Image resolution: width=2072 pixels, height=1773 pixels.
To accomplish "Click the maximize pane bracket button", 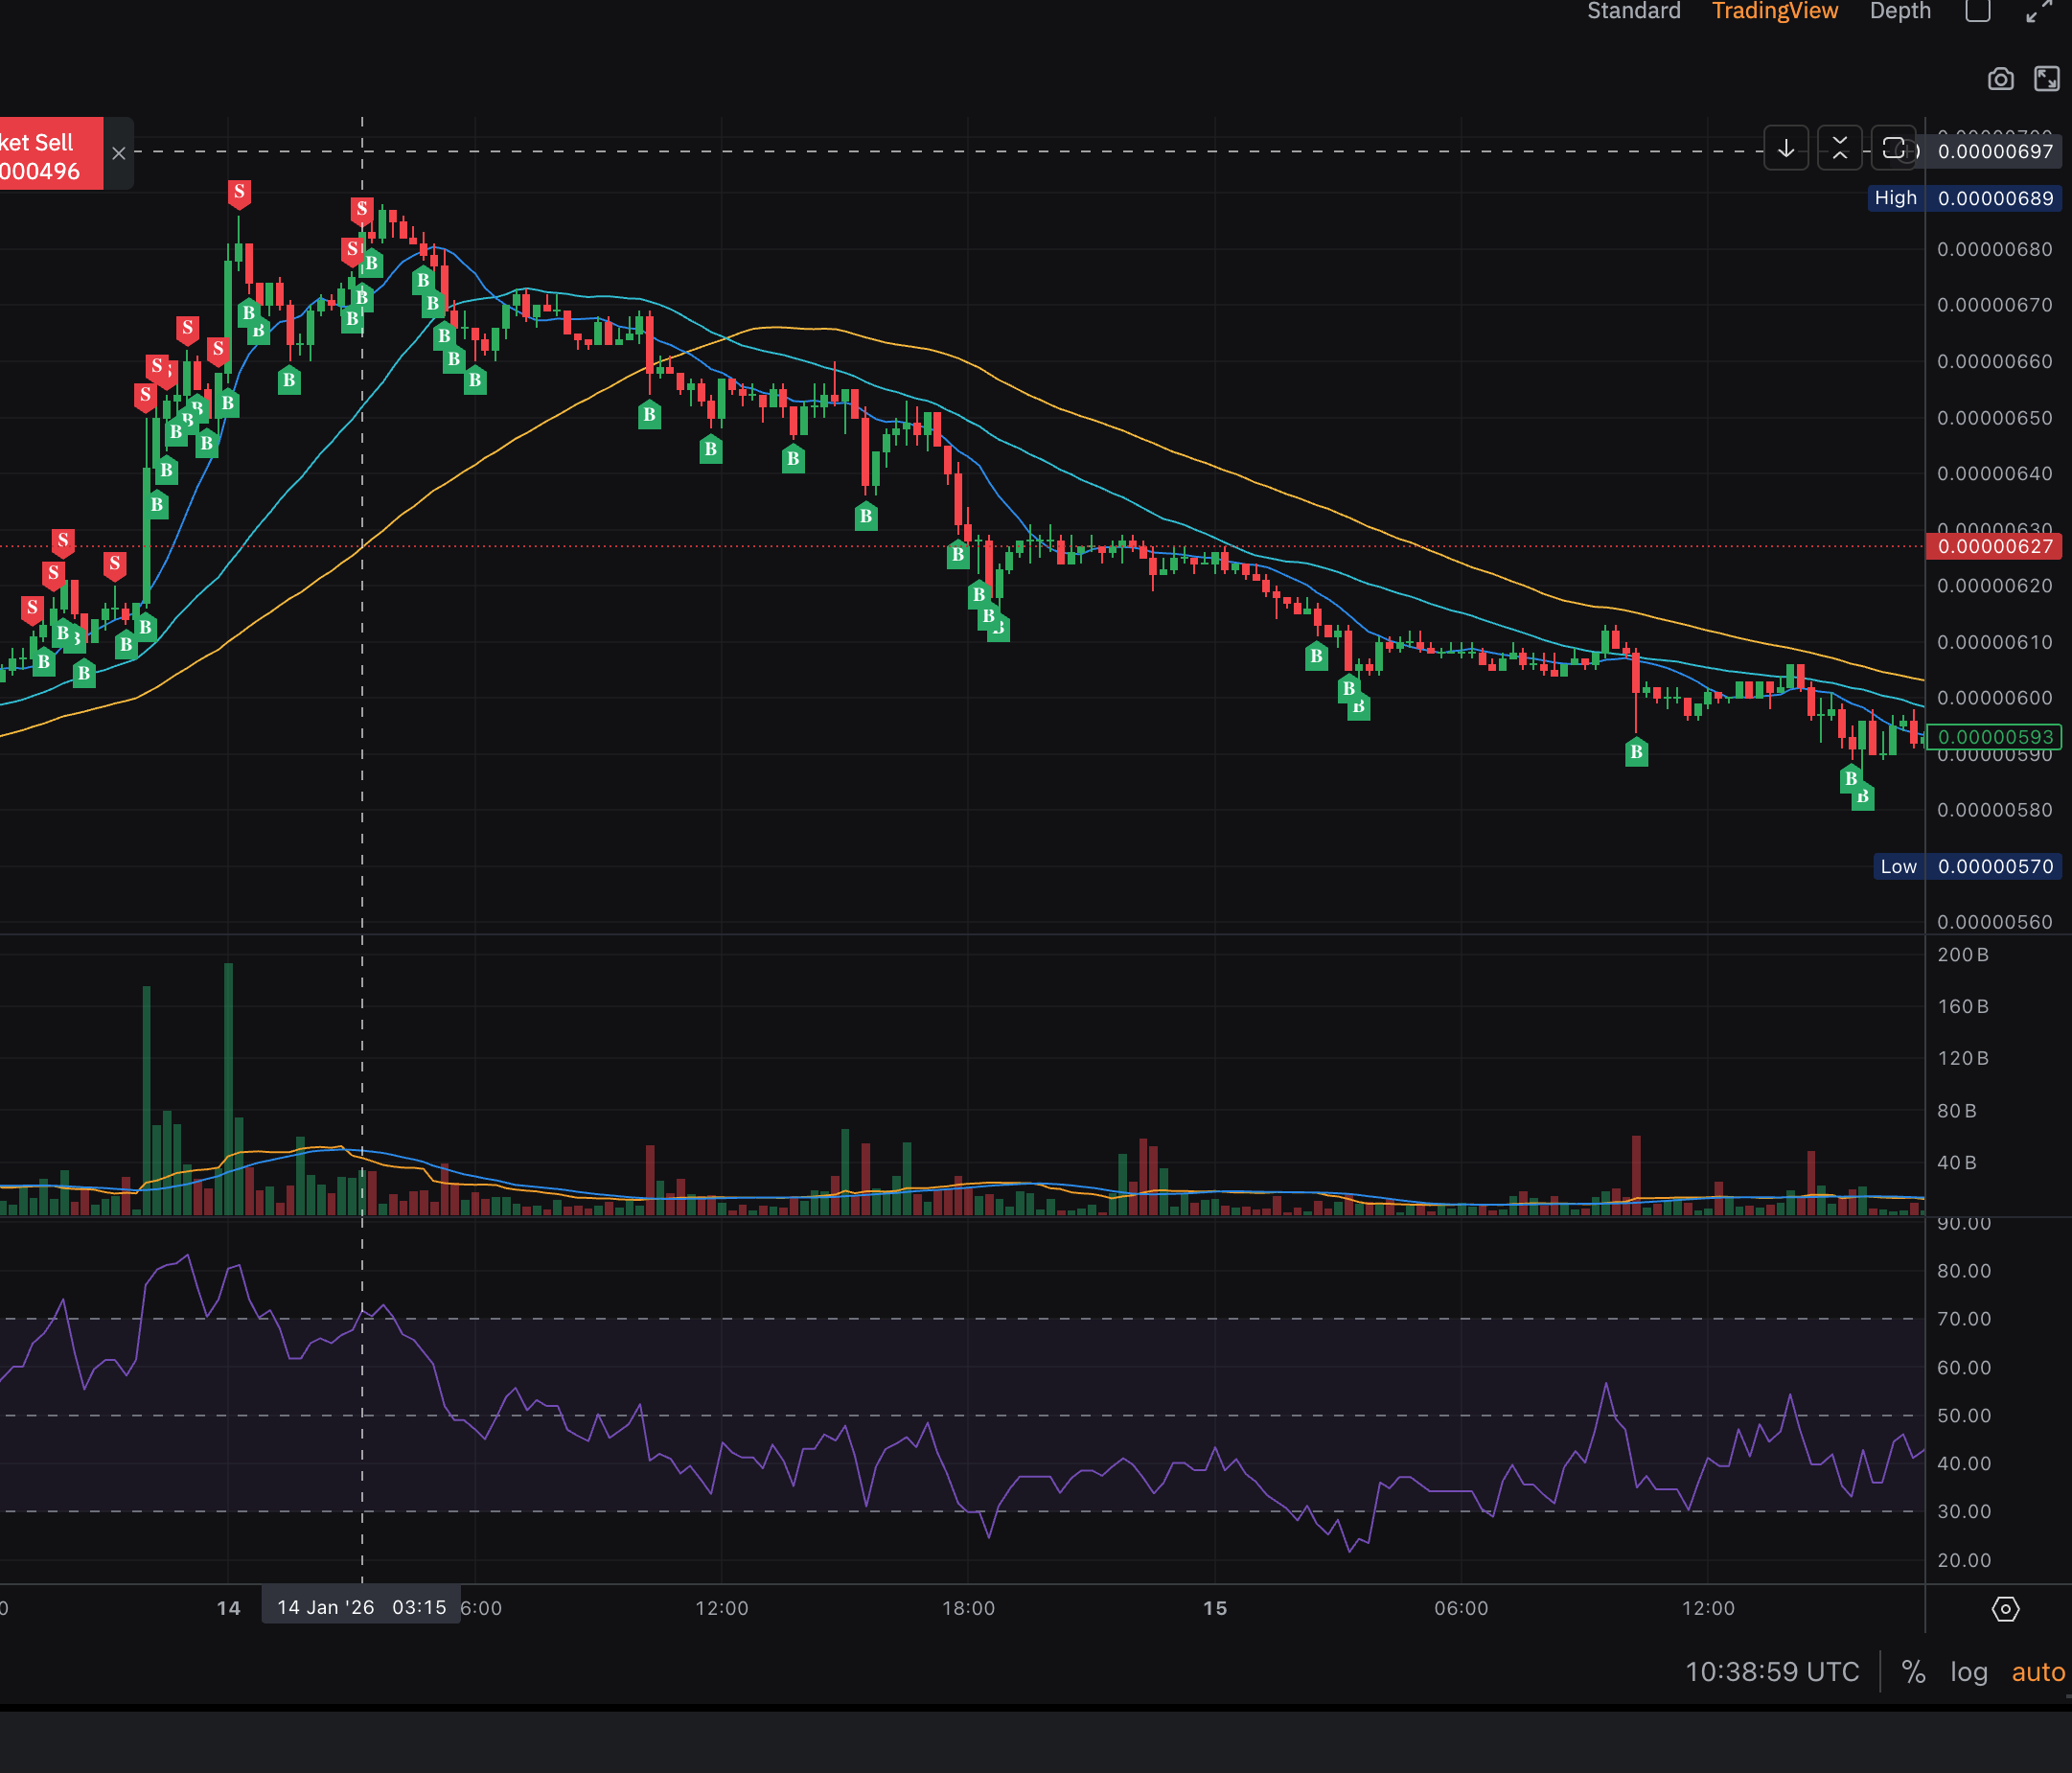I will point(1893,149).
